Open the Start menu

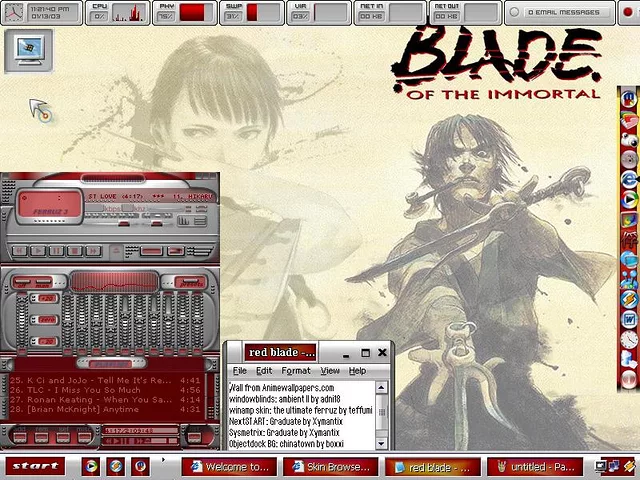click(x=35, y=466)
